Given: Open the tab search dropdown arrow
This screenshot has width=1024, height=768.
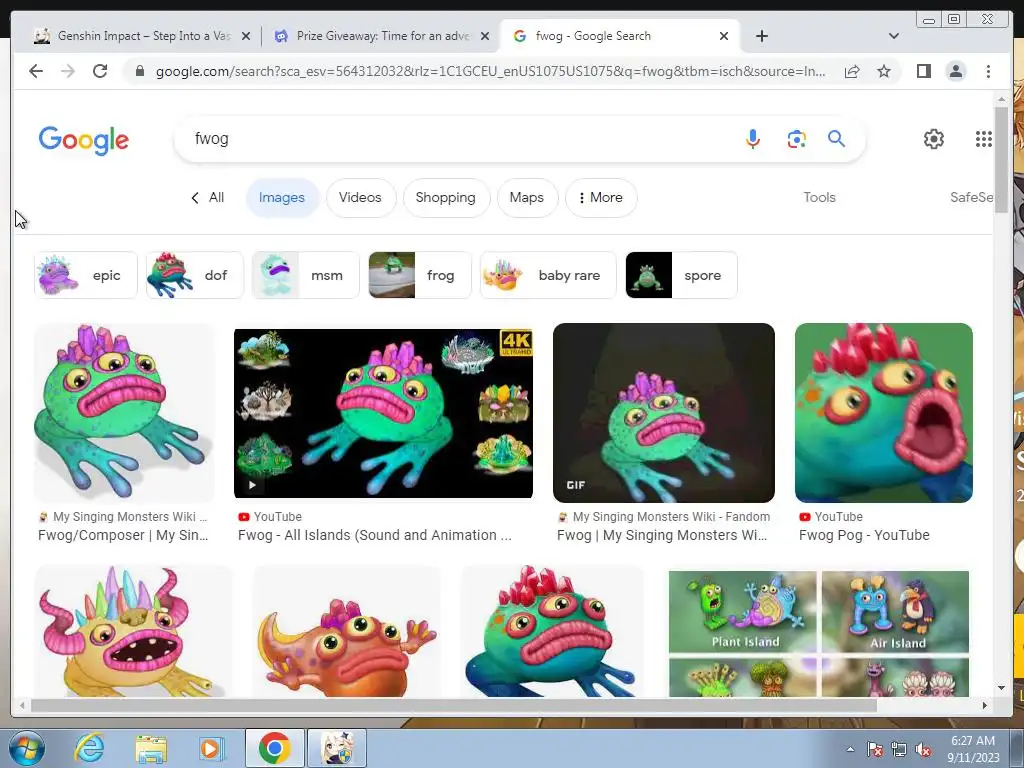Looking at the screenshot, I should [x=893, y=36].
